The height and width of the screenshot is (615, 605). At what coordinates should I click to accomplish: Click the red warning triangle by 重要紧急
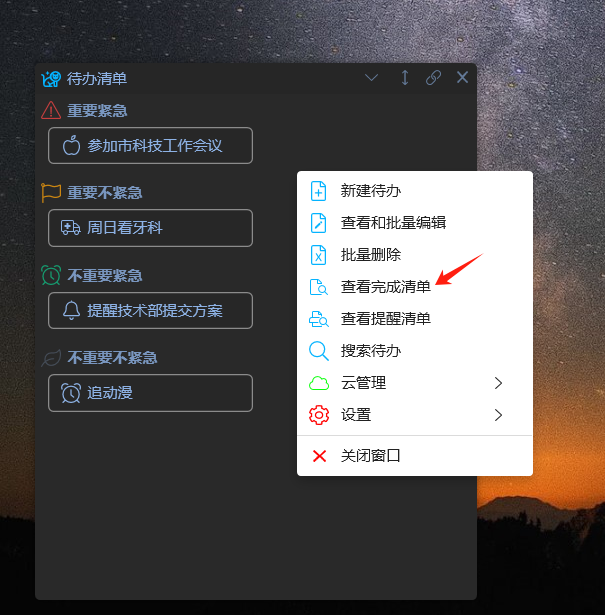[x=51, y=110]
